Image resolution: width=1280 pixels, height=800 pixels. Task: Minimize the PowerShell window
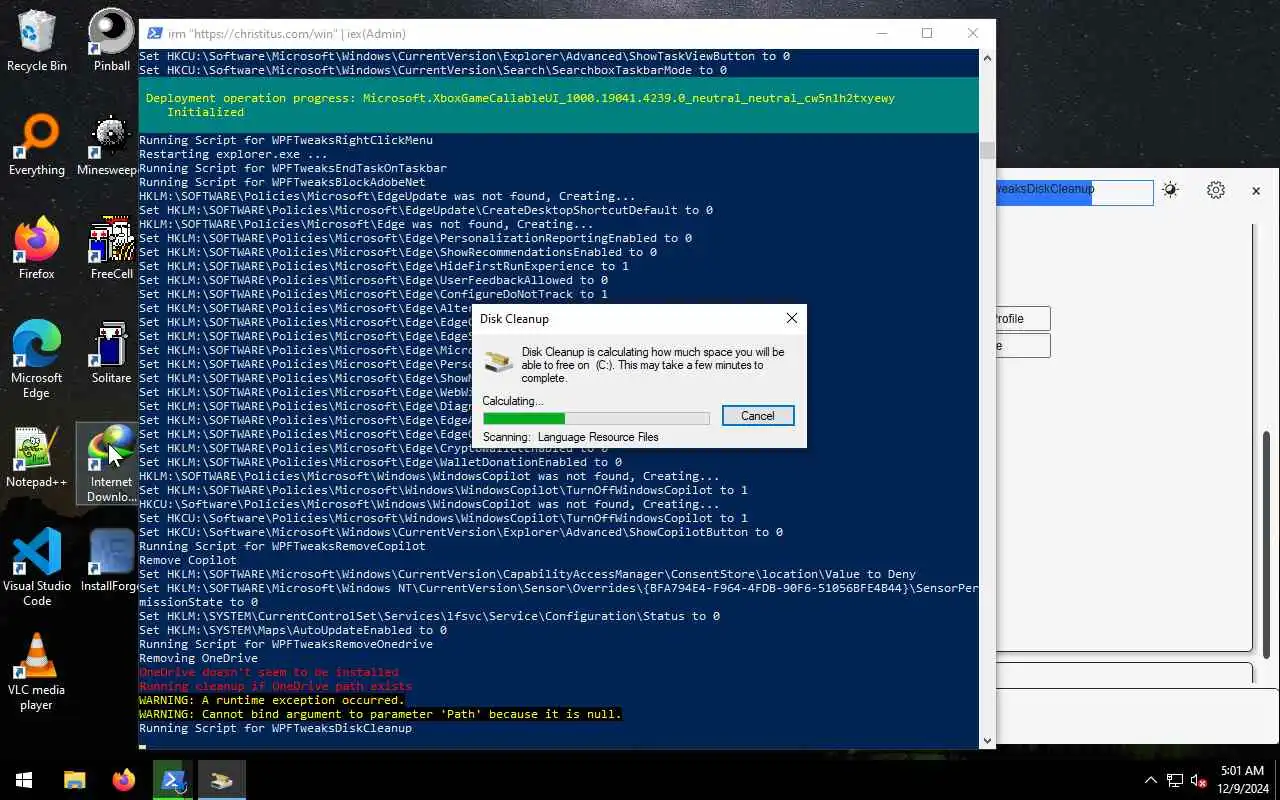point(881,33)
